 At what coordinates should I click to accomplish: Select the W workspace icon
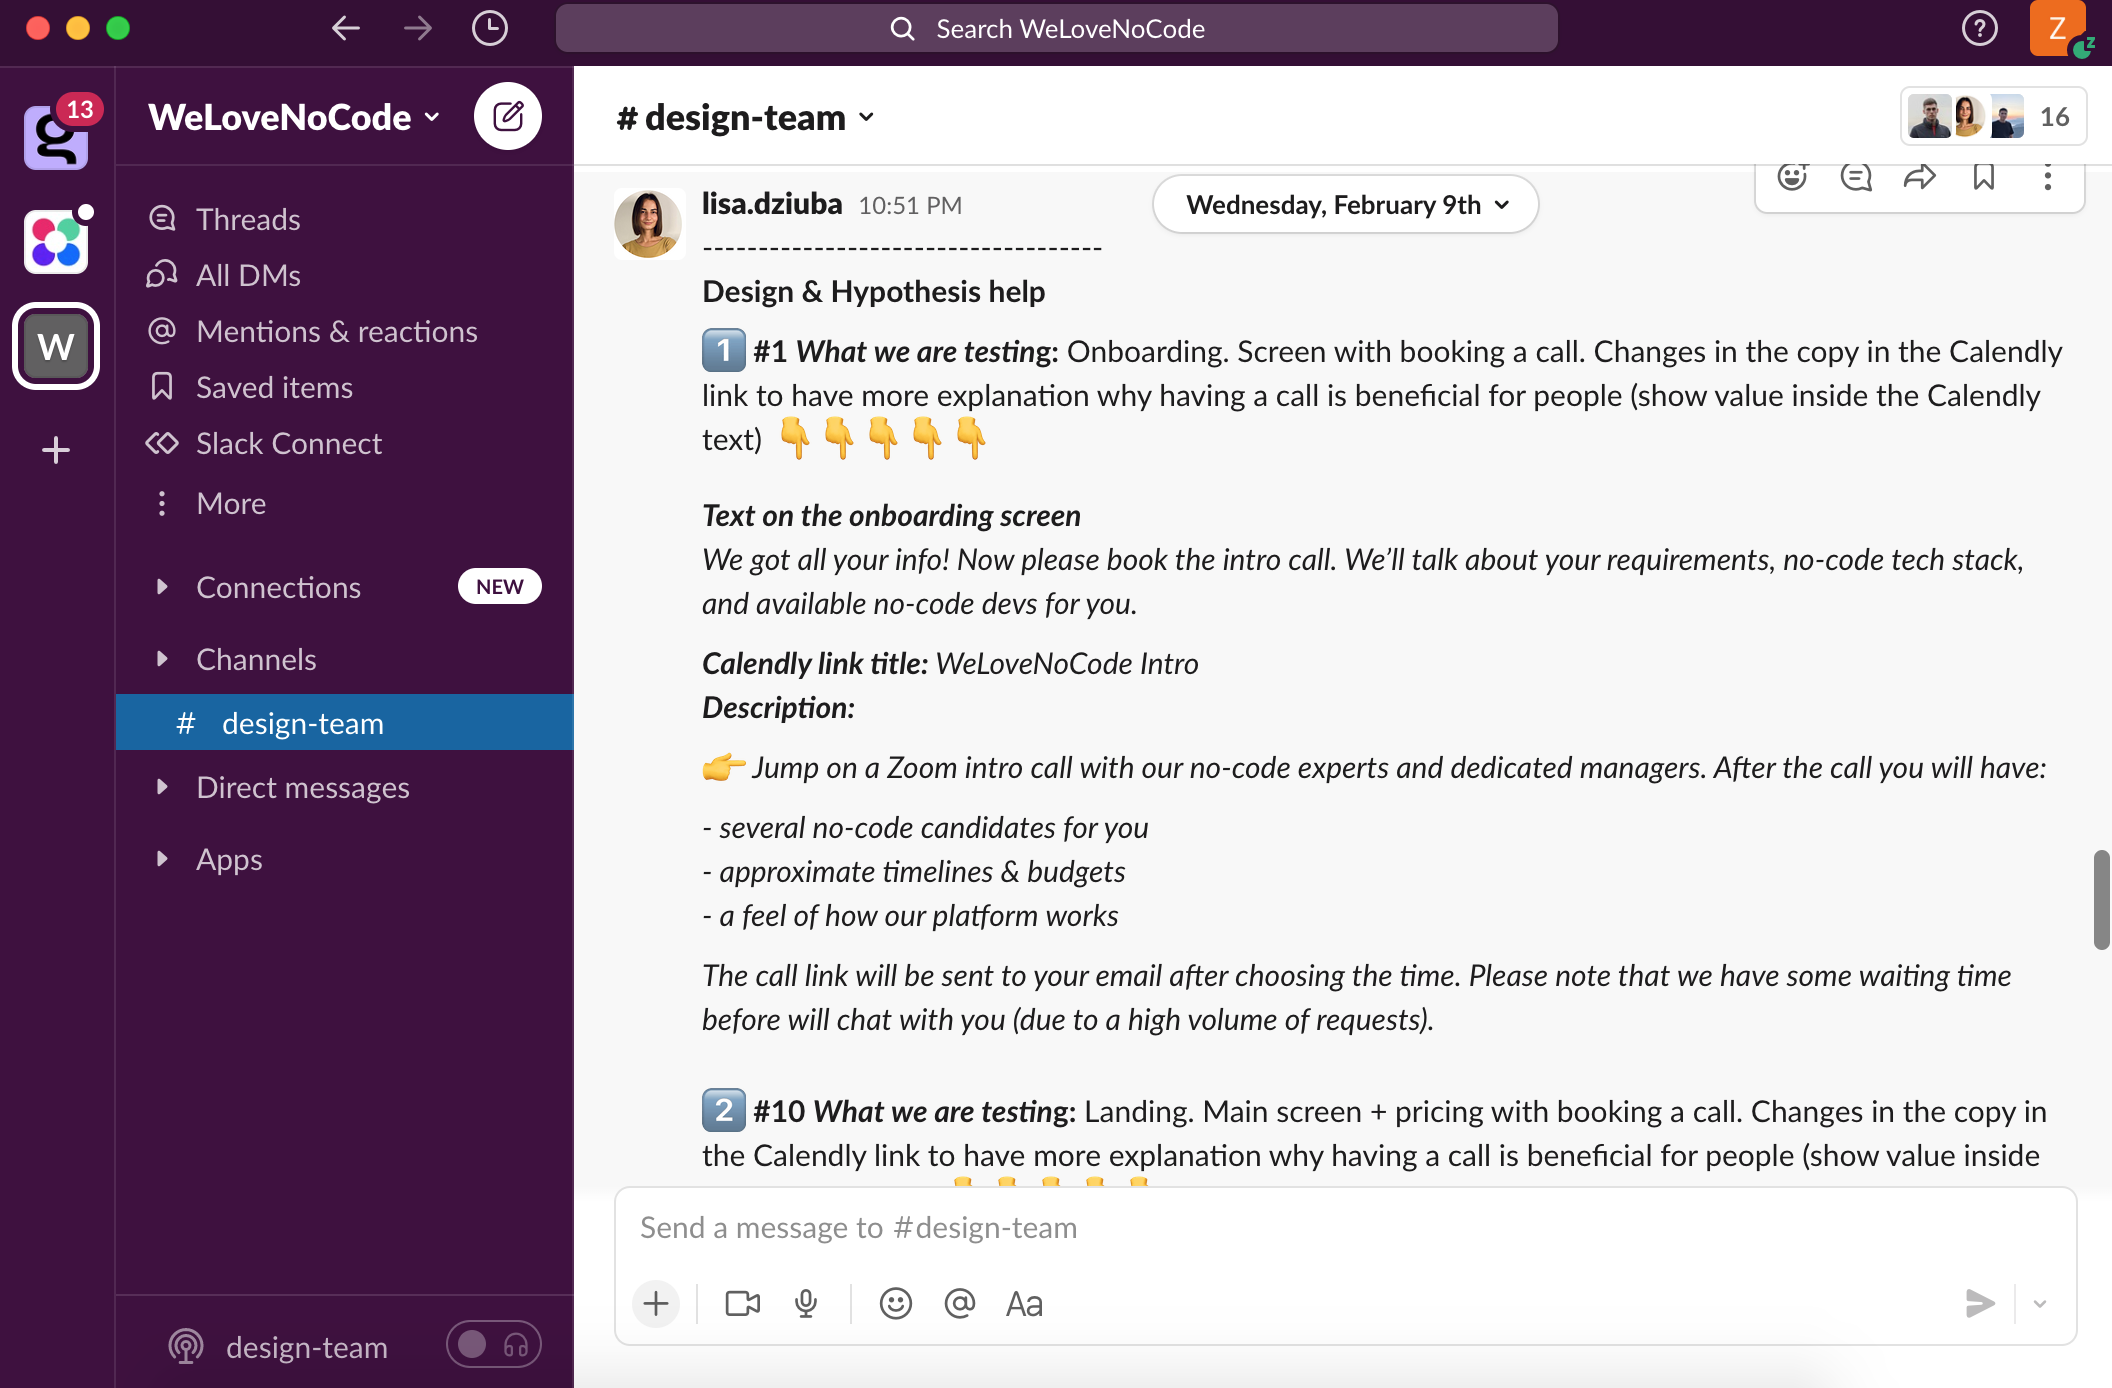click(x=56, y=346)
